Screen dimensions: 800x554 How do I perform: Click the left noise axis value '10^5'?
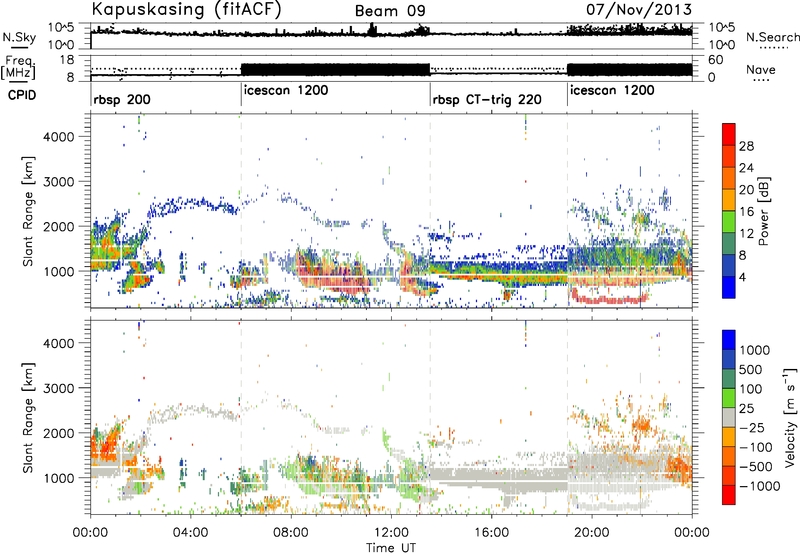point(62,28)
